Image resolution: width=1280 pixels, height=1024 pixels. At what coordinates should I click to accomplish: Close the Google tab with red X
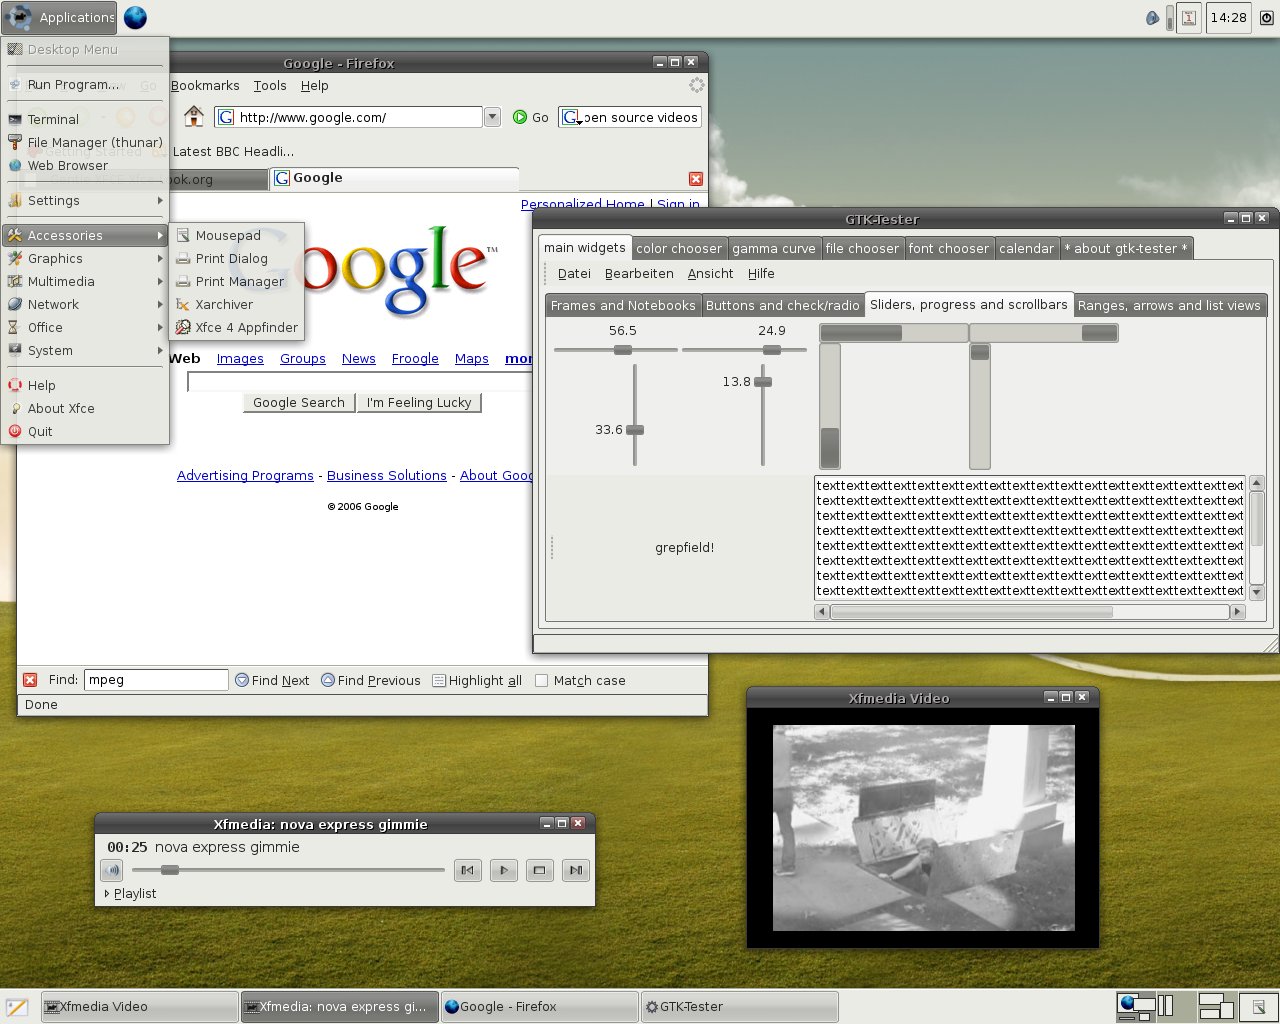coord(696,179)
